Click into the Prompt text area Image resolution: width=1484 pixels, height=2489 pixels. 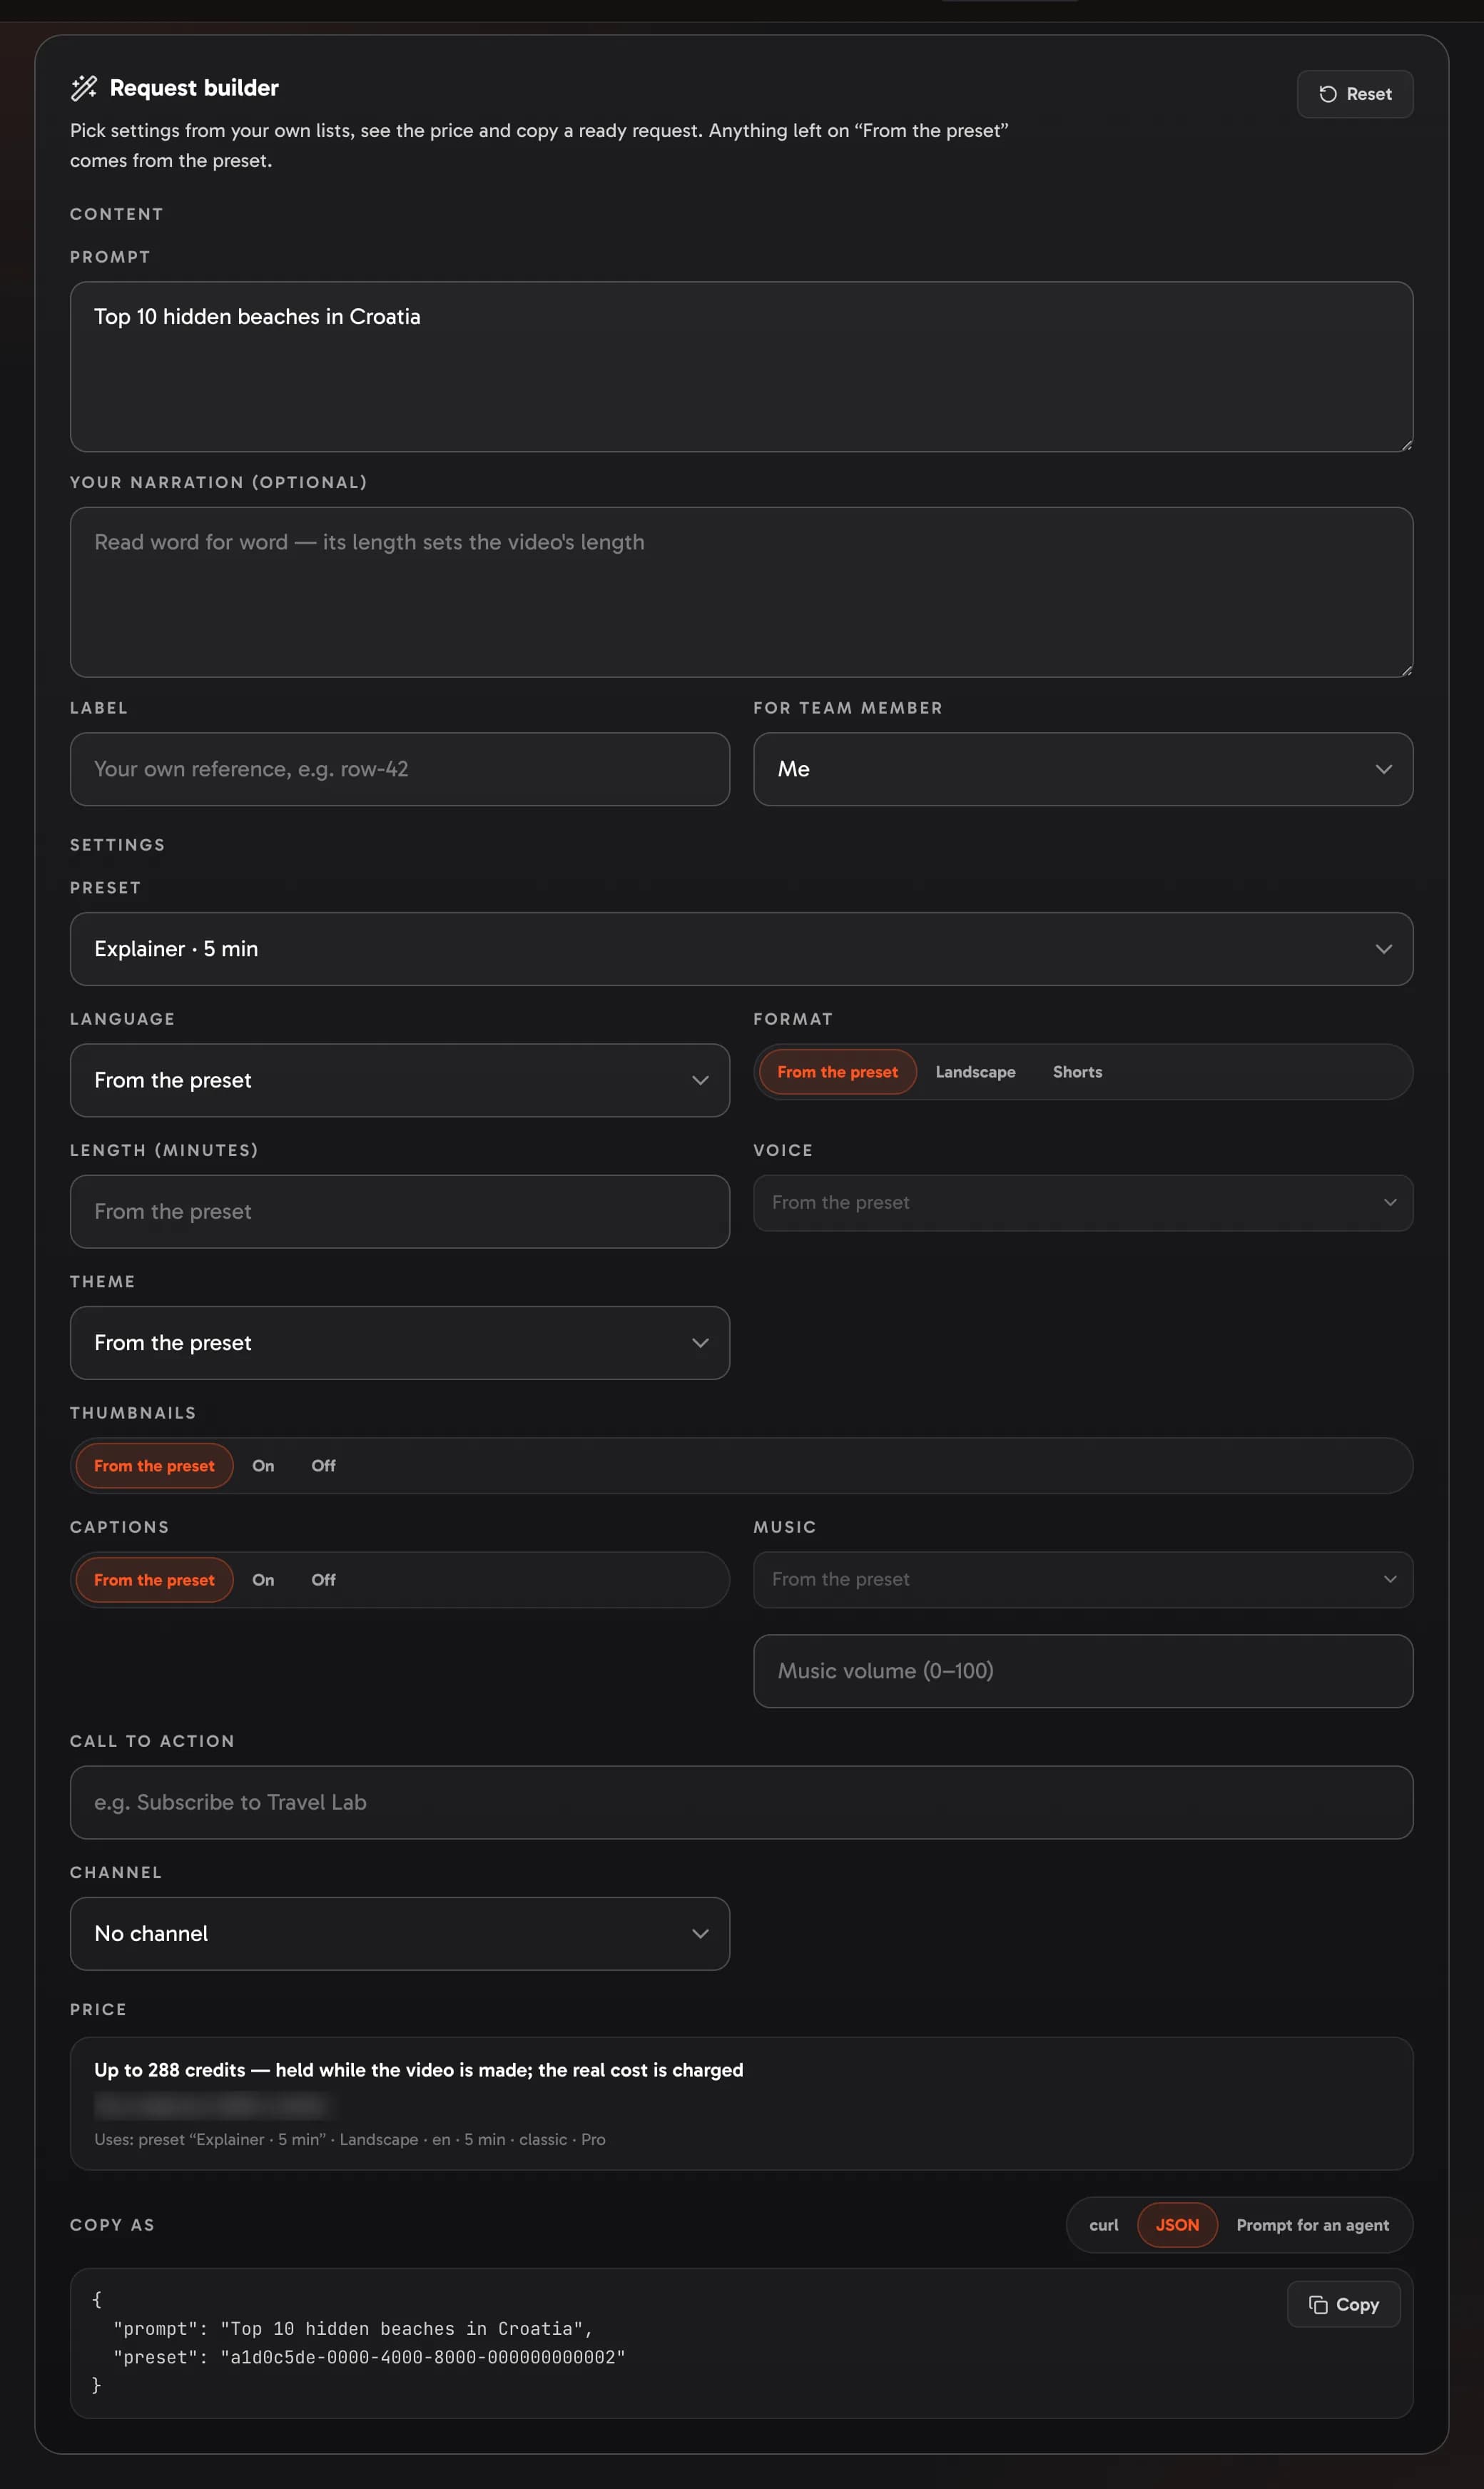click(x=741, y=366)
